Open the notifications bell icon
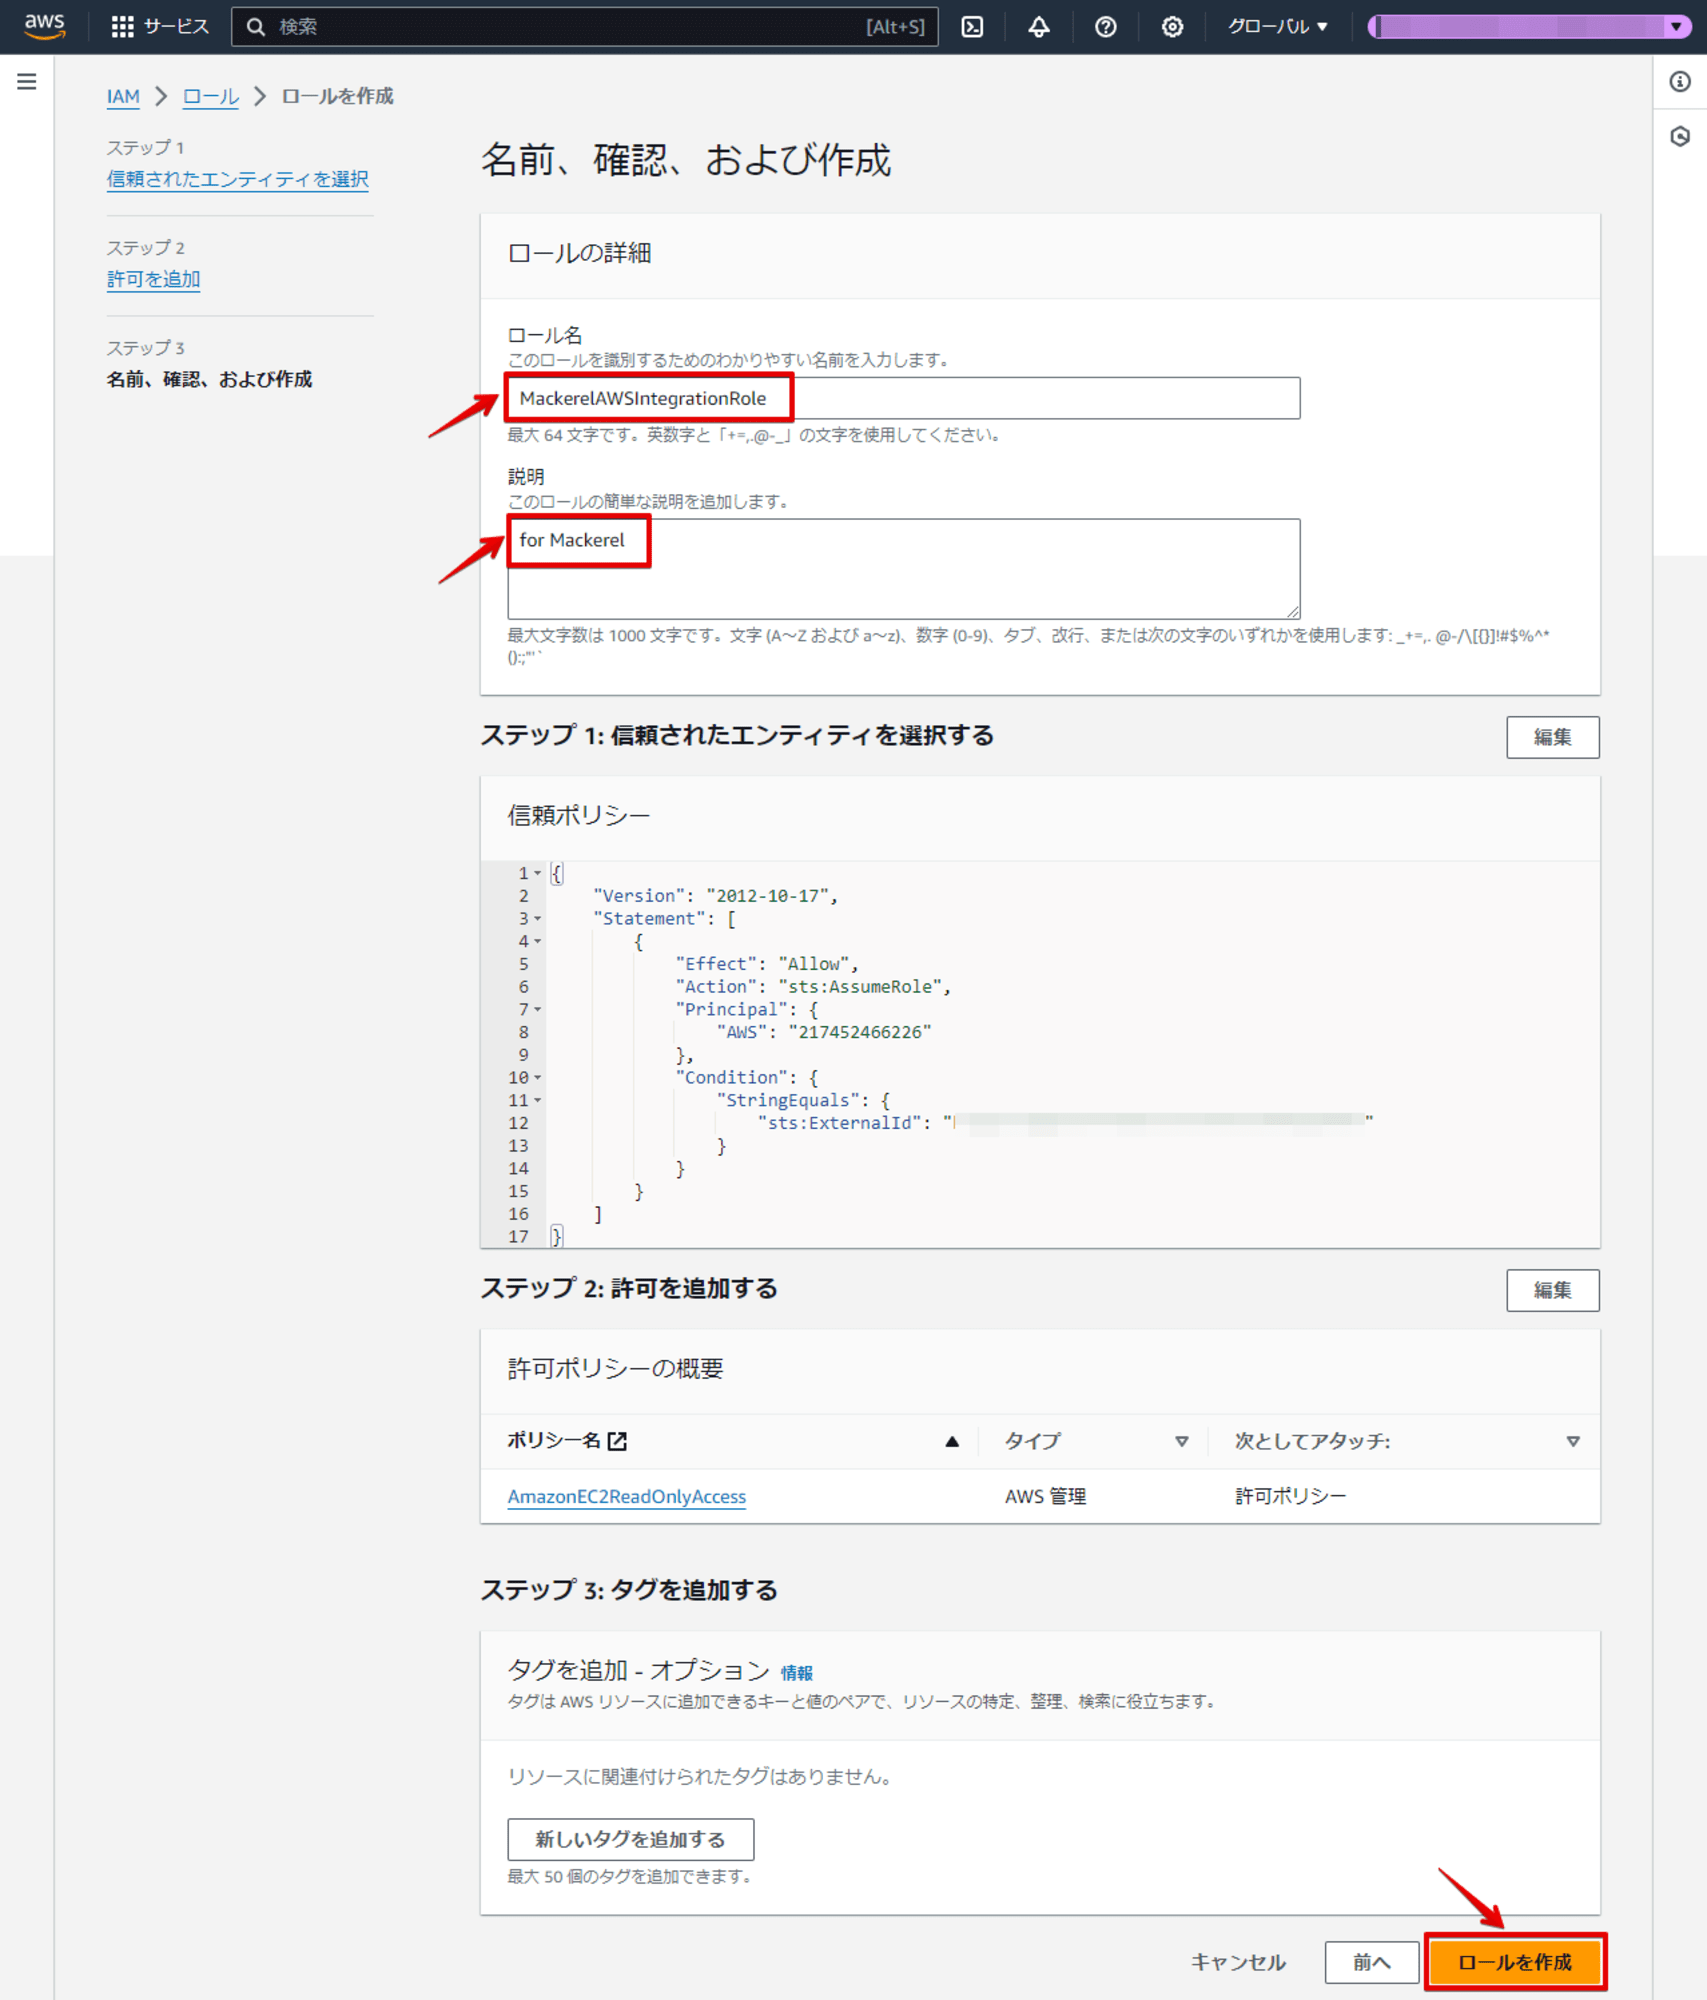Viewport: 1707px width, 2000px height. click(x=1039, y=27)
